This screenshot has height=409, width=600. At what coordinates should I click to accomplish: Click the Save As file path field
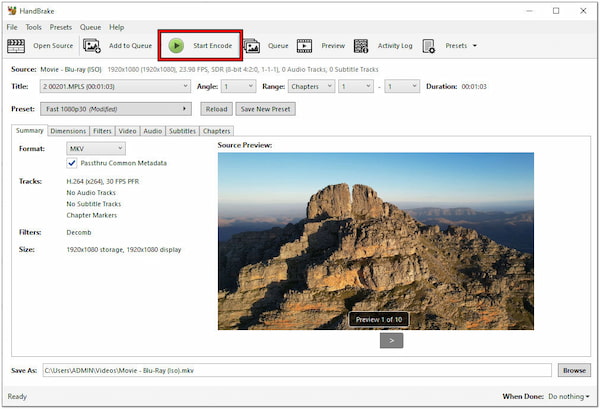pos(297,370)
